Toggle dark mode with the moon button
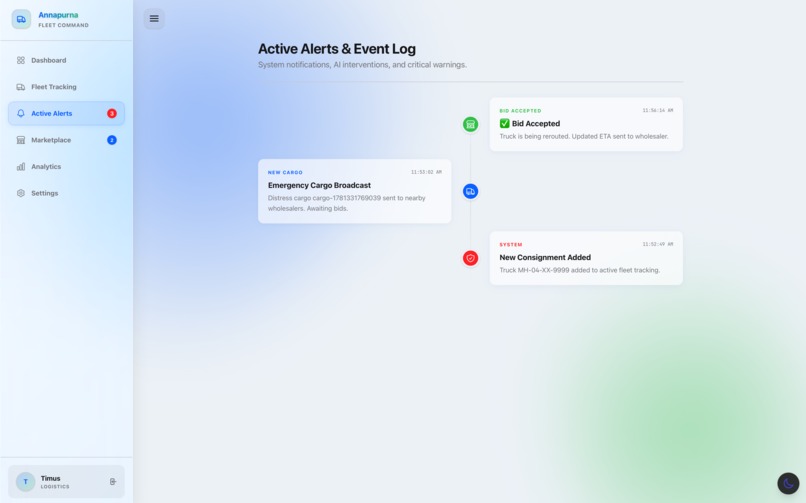The height and width of the screenshot is (503, 806). coord(788,483)
